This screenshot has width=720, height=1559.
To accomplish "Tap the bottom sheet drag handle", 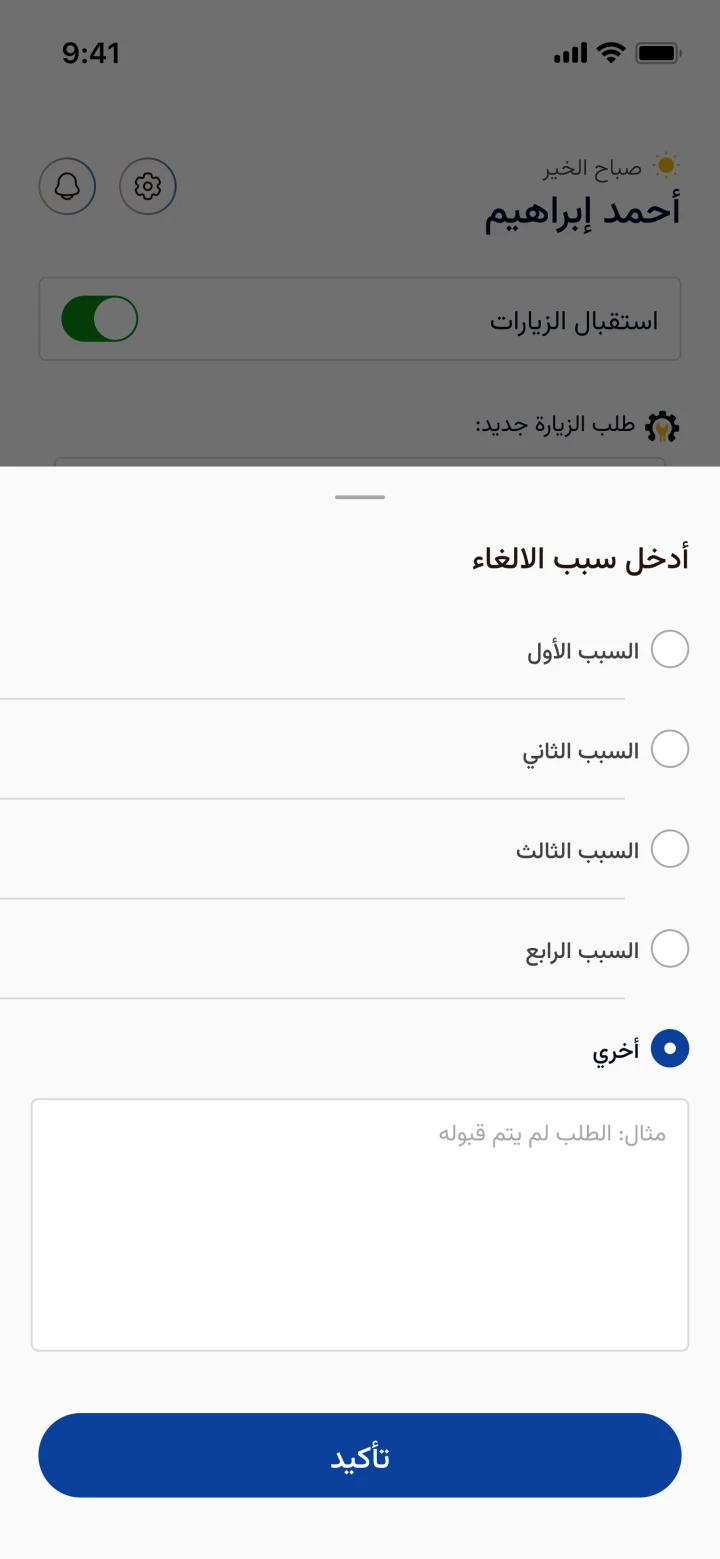I will [x=360, y=497].
